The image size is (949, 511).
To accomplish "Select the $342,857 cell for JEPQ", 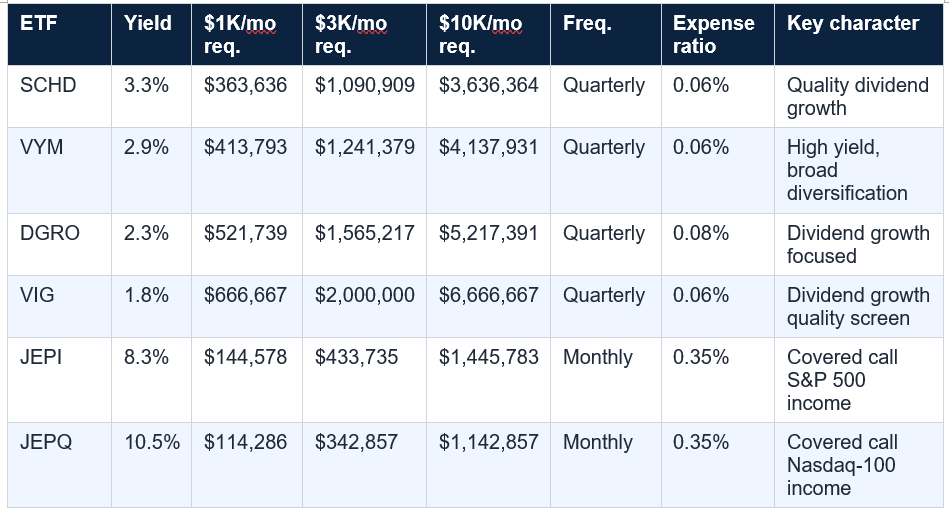I will coord(364,465).
